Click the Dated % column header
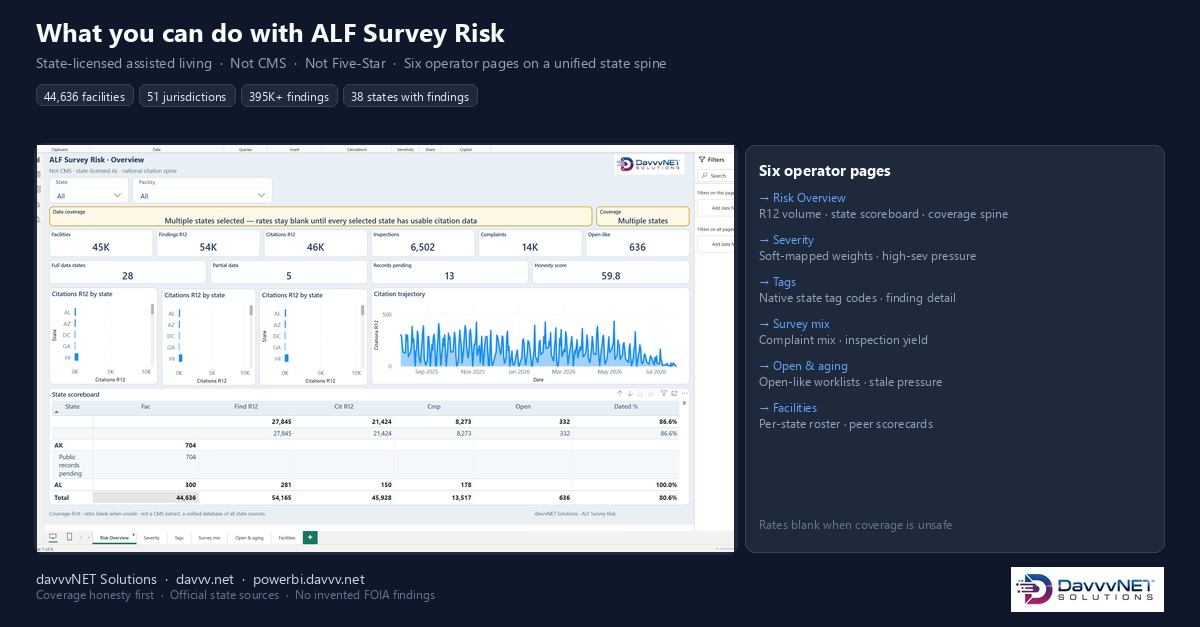Screen dimensions: 1200x627 coord(625,407)
